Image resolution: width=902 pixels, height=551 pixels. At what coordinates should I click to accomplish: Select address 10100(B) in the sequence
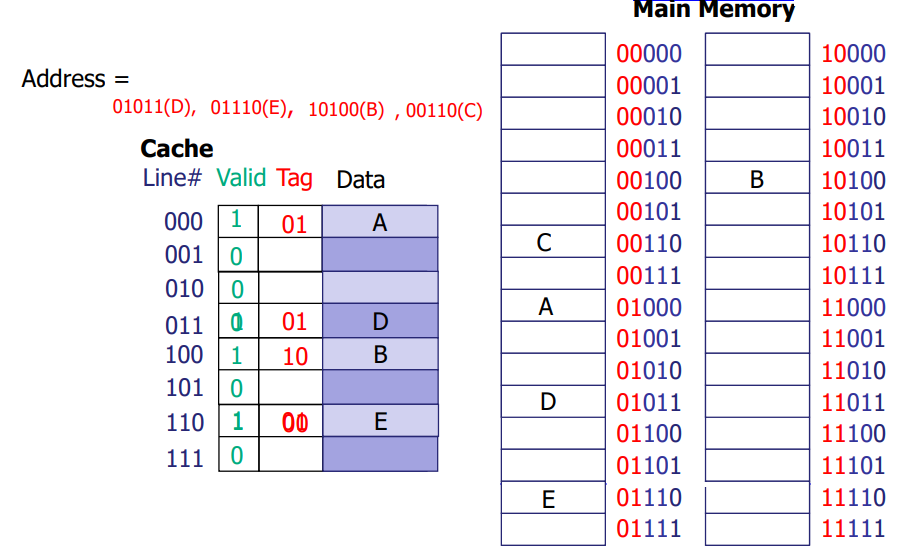click(346, 109)
